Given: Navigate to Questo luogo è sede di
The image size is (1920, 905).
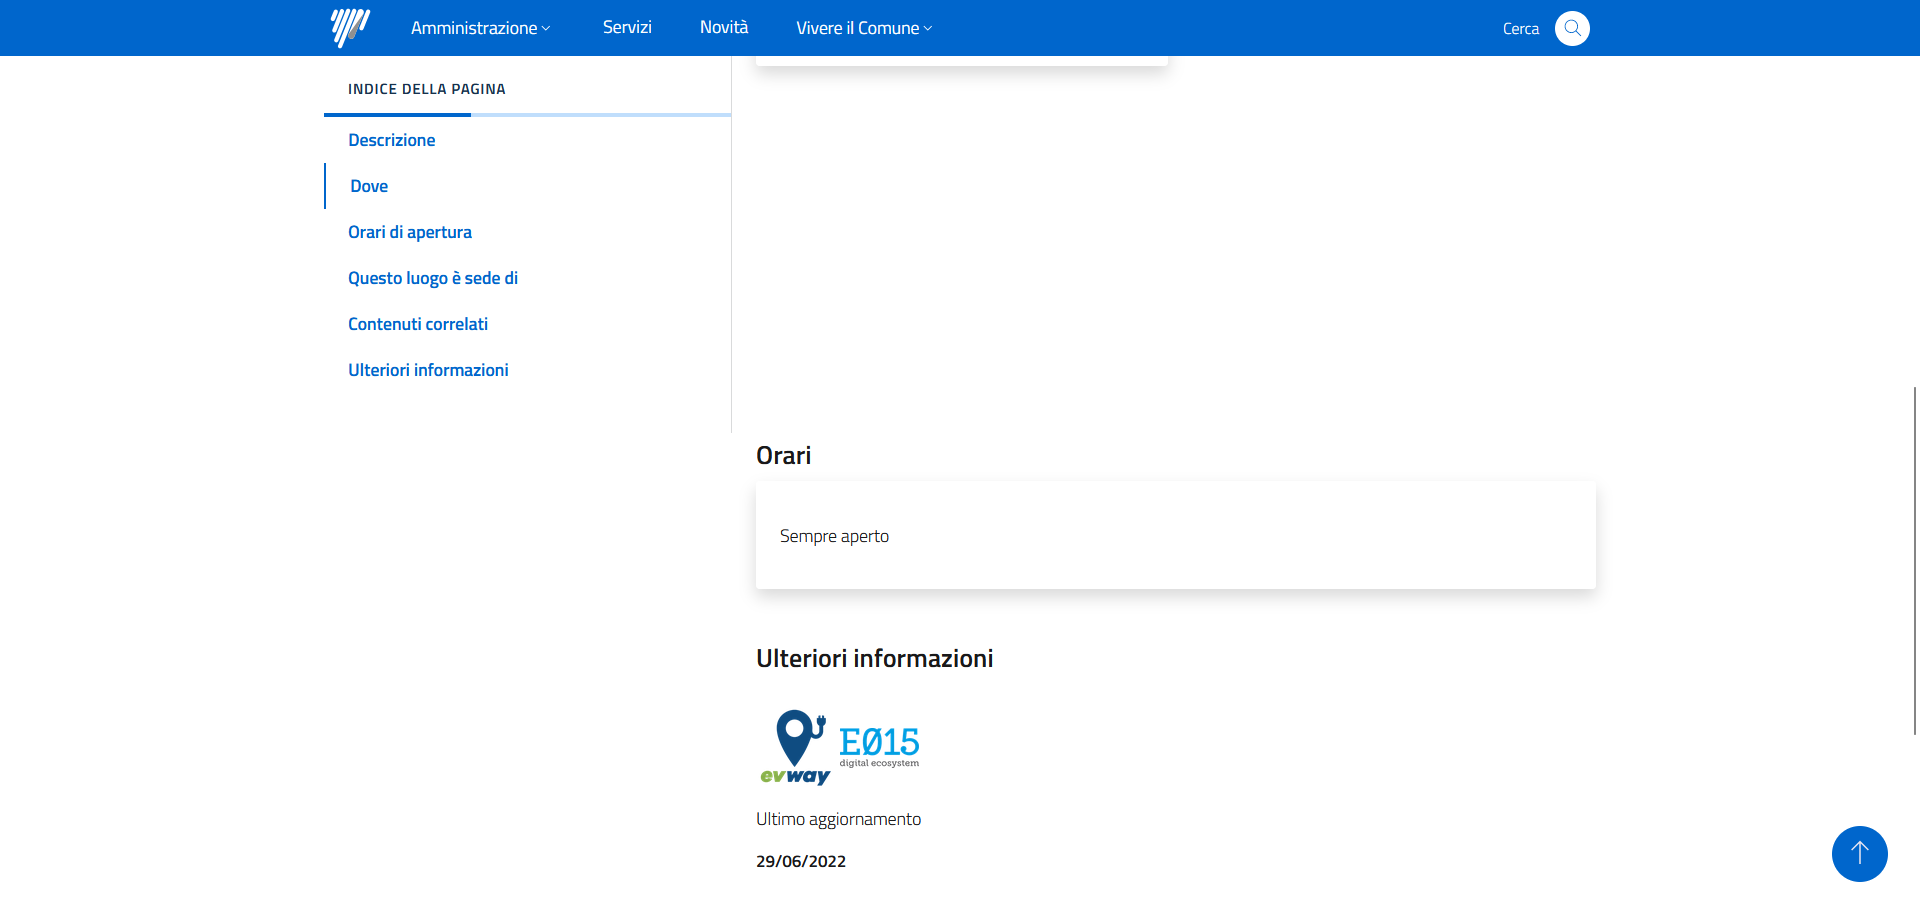Looking at the screenshot, I should [x=433, y=278].
